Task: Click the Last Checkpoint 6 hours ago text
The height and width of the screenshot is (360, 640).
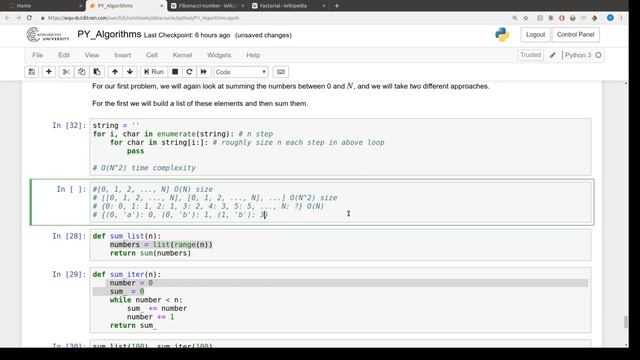Action: (187, 35)
